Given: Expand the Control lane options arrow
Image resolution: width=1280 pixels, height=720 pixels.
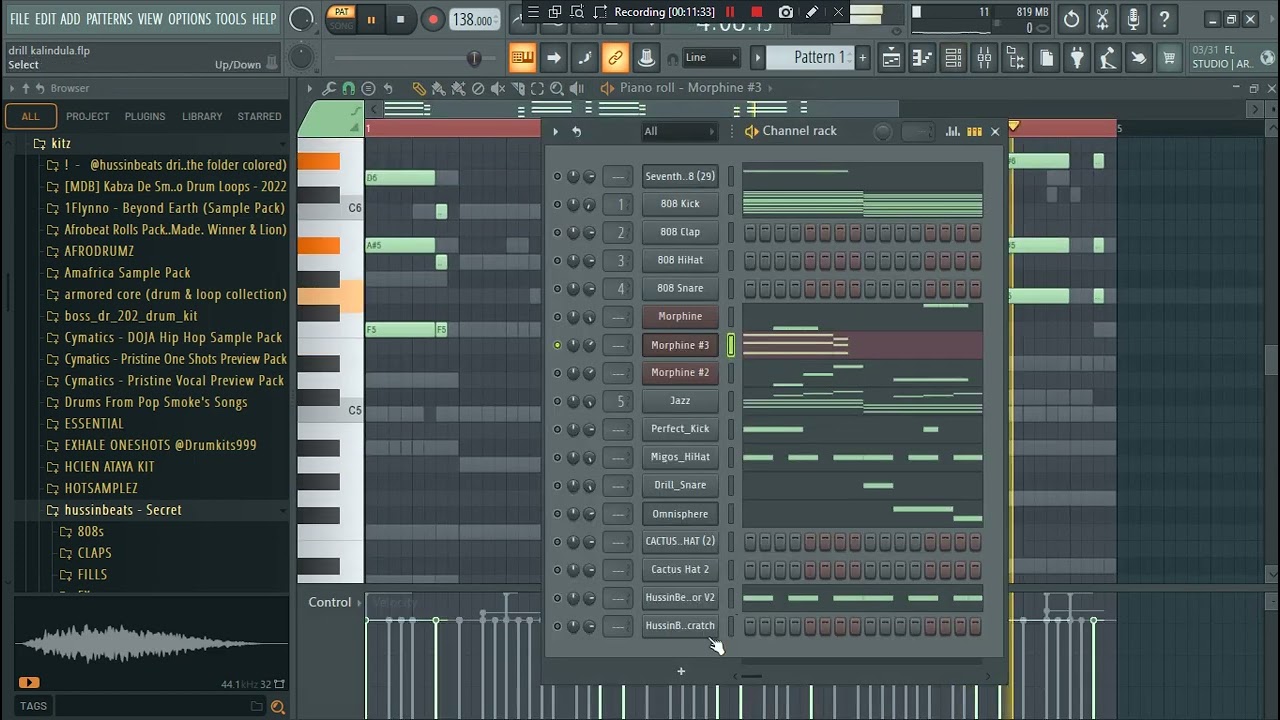Looking at the screenshot, I should pyautogui.click(x=361, y=602).
